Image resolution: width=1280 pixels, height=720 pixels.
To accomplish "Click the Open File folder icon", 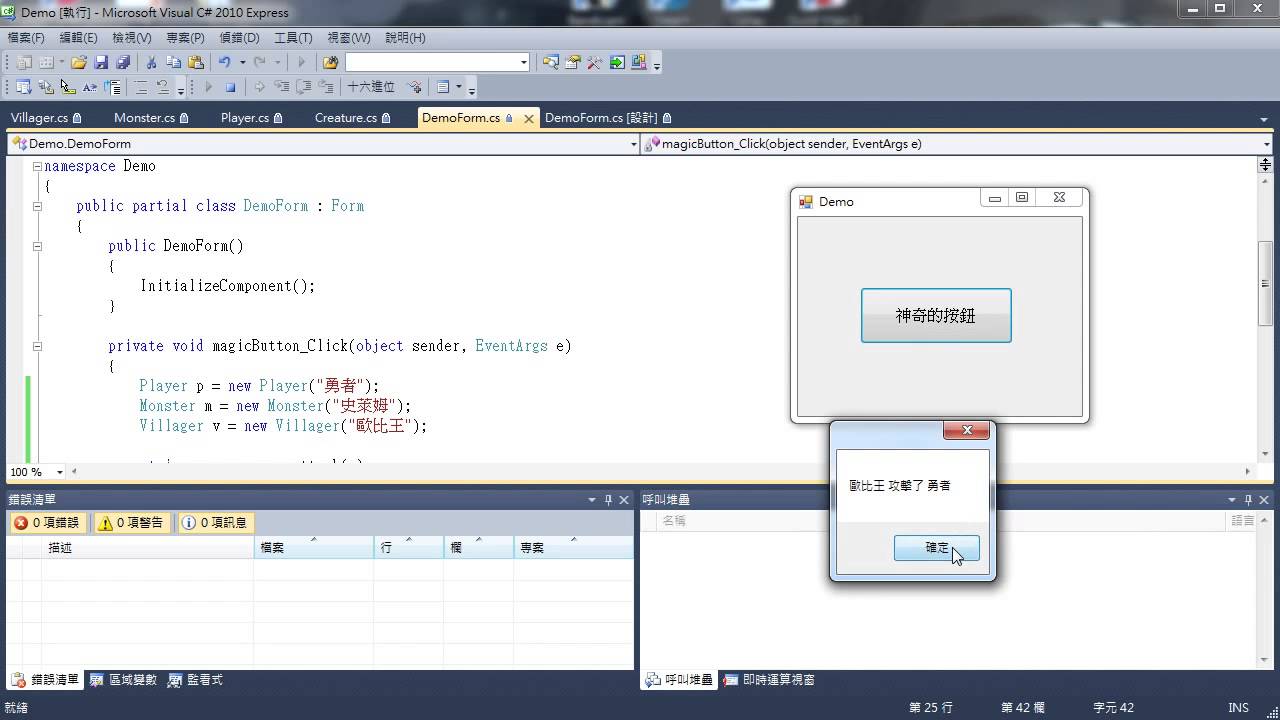I will pyautogui.click(x=78, y=62).
